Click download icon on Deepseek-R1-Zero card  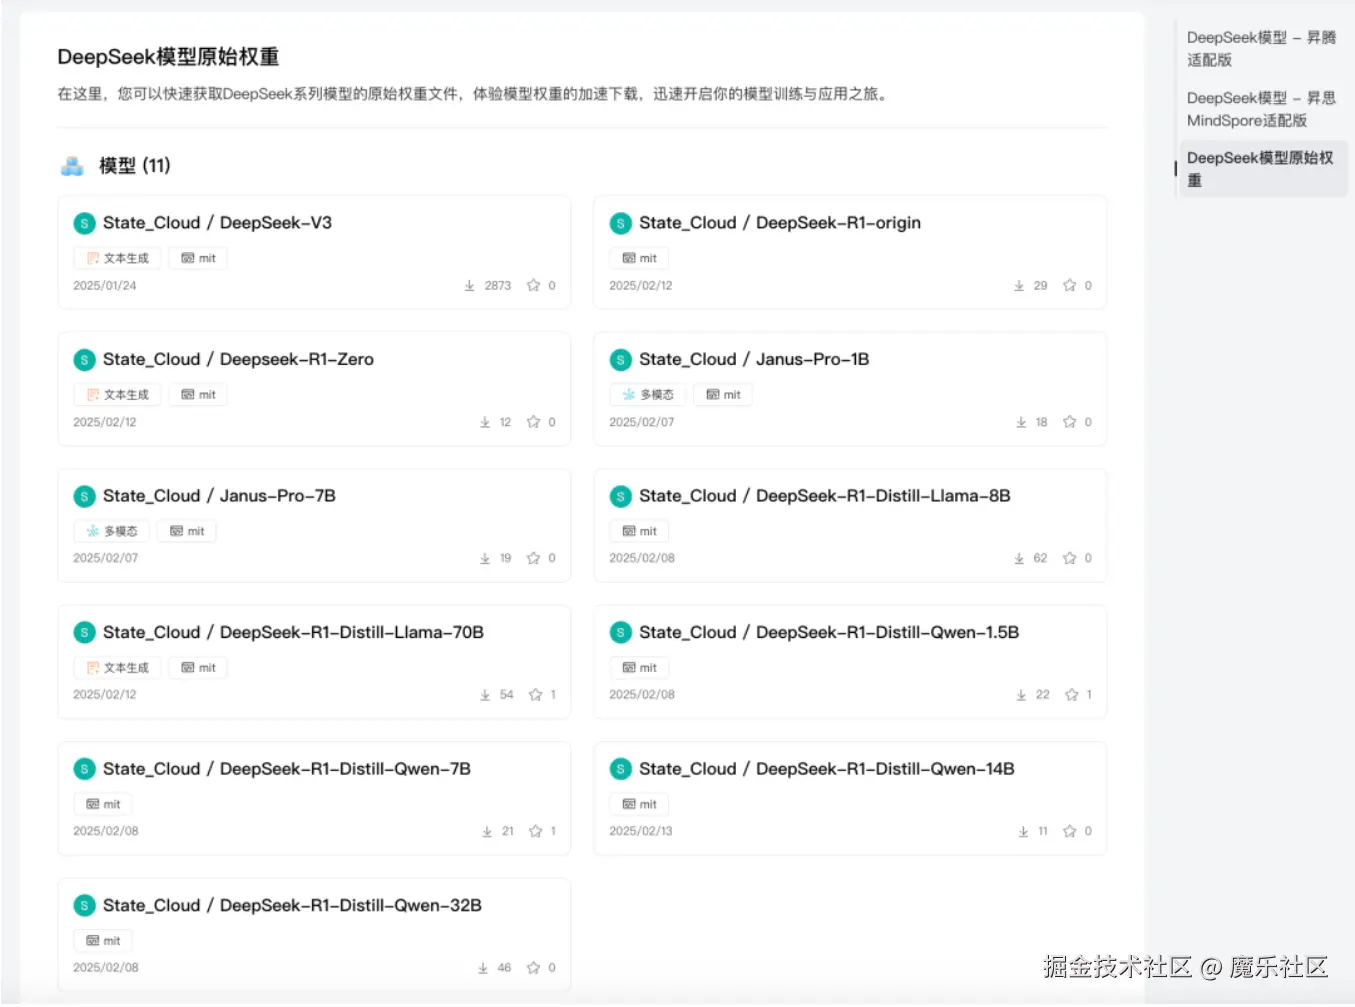[x=484, y=422]
